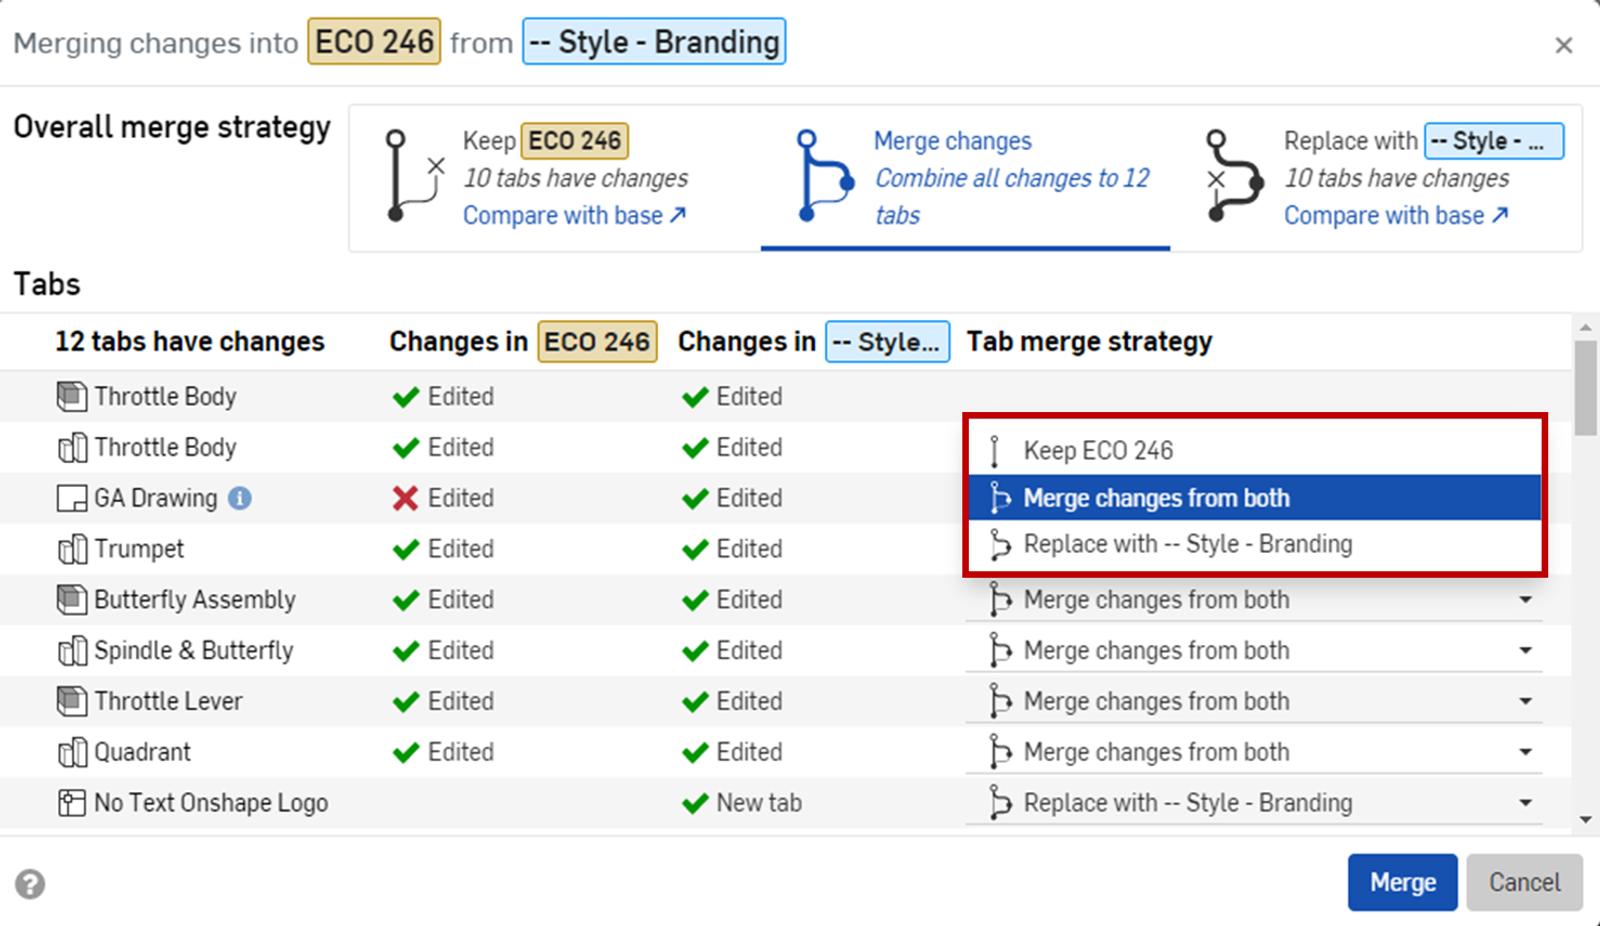Click the GA Drawing tab icon
This screenshot has width=1600, height=926.
point(72,498)
